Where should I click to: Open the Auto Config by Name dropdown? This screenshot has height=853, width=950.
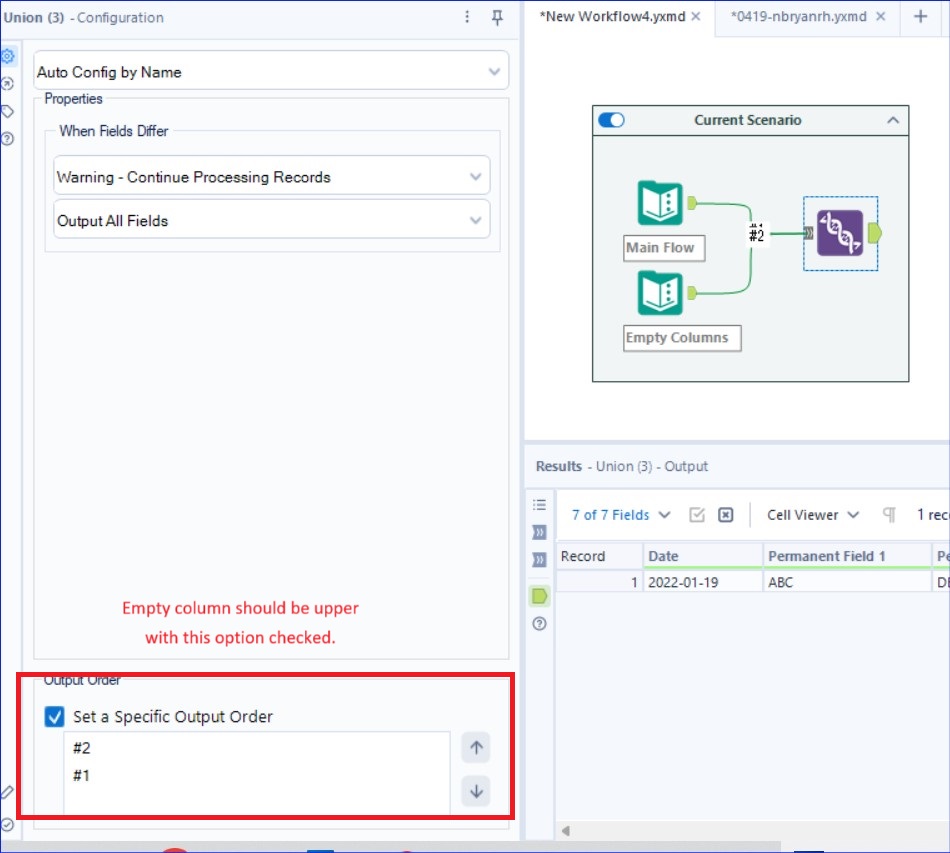pyautogui.click(x=270, y=72)
